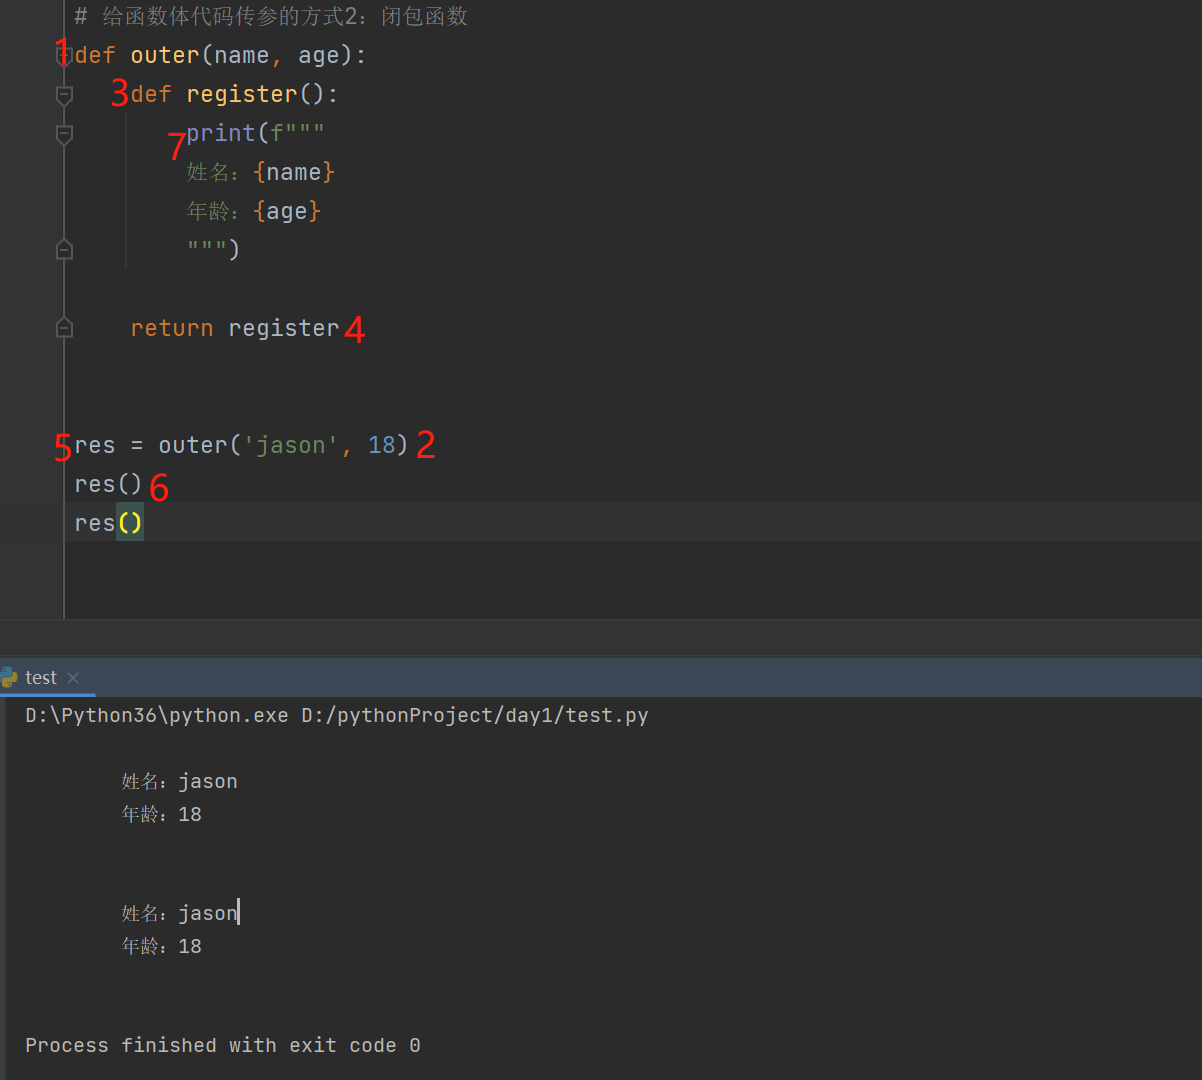Click the fold end marker beside return register

coord(64,327)
